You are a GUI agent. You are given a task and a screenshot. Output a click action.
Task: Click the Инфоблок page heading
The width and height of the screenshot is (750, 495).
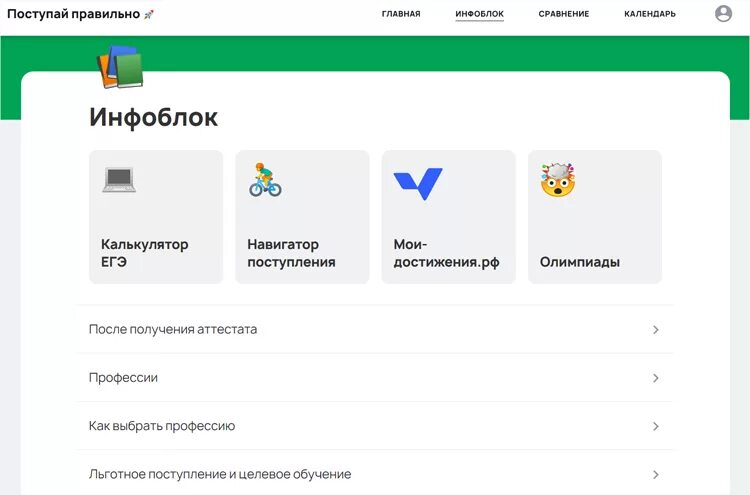pyautogui.click(x=154, y=117)
